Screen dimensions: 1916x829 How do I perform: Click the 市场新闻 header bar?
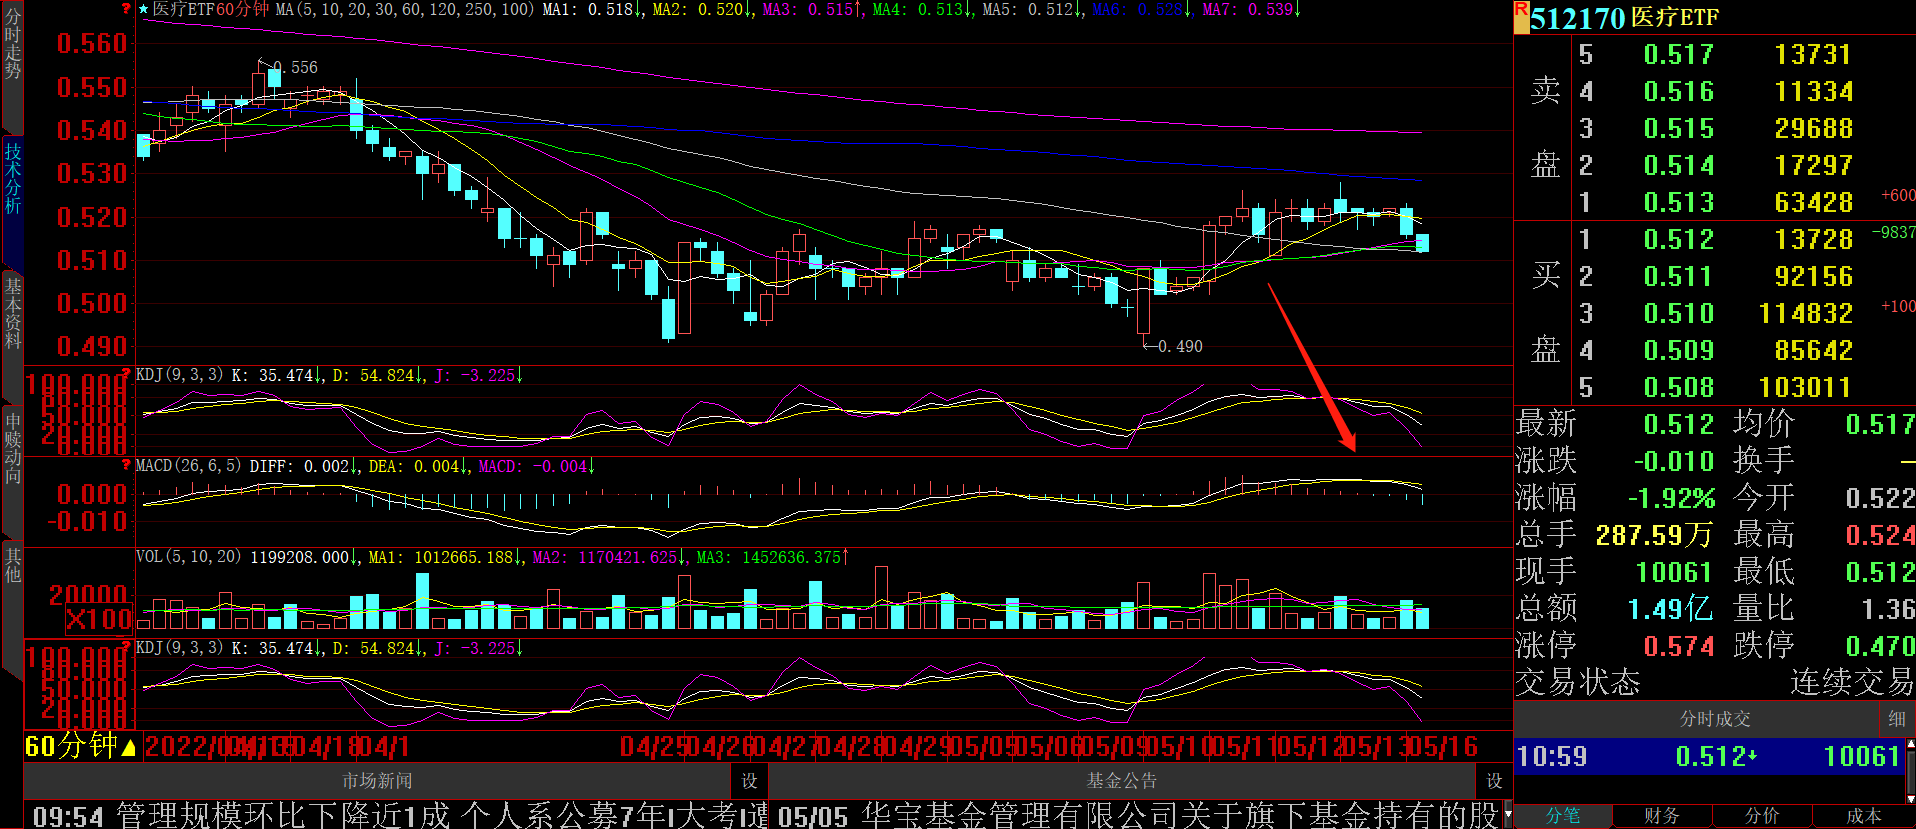pos(377,781)
